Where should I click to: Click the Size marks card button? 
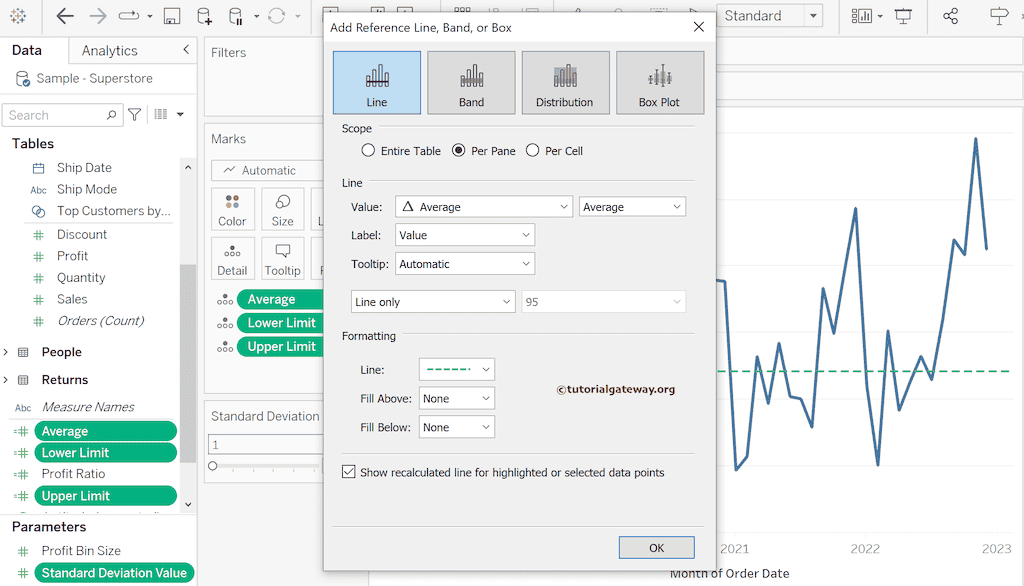pos(283,209)
